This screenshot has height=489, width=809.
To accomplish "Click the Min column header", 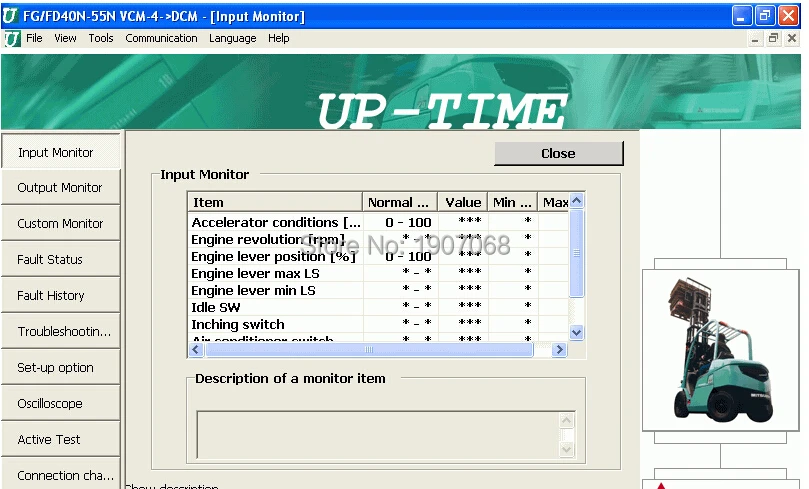I will click(x=512, y=202).
